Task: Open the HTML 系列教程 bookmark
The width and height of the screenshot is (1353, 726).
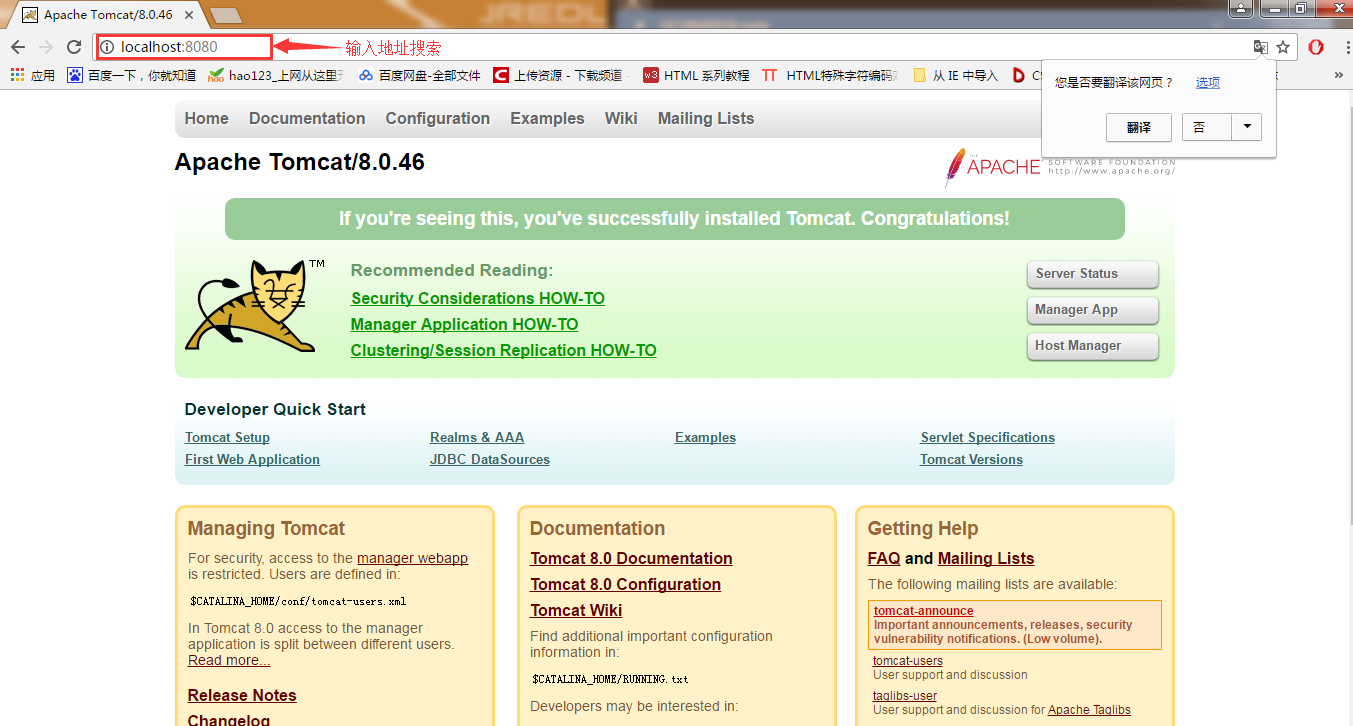Action: pyautogui.click(x=696, y=75)
